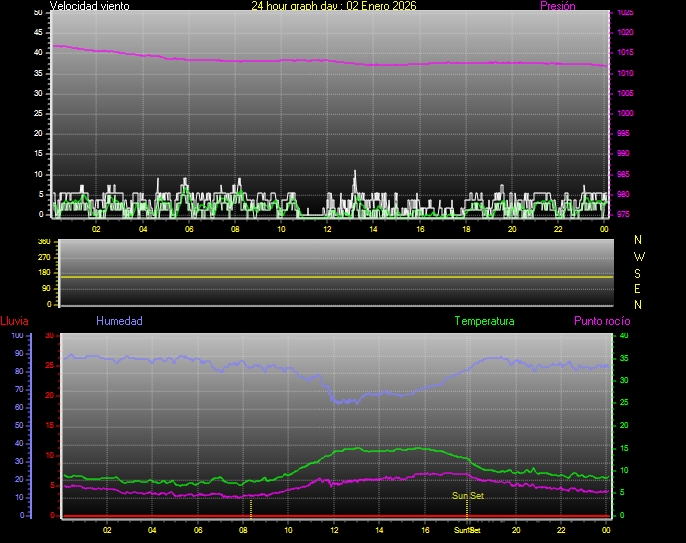
Task: Click the yellow dotted sunrise marker near 08
Action: coord(250,507)
